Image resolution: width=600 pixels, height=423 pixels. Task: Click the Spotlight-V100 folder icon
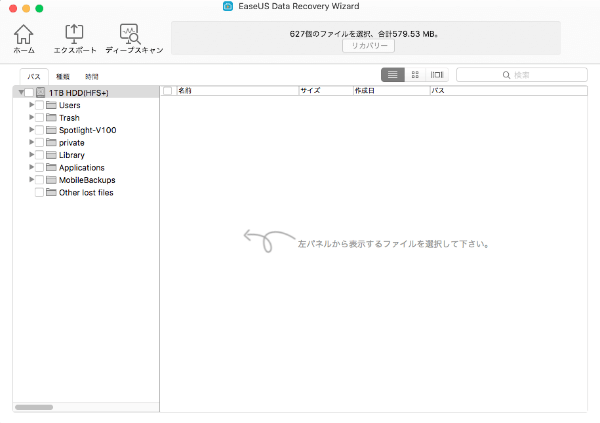point(51,130)
